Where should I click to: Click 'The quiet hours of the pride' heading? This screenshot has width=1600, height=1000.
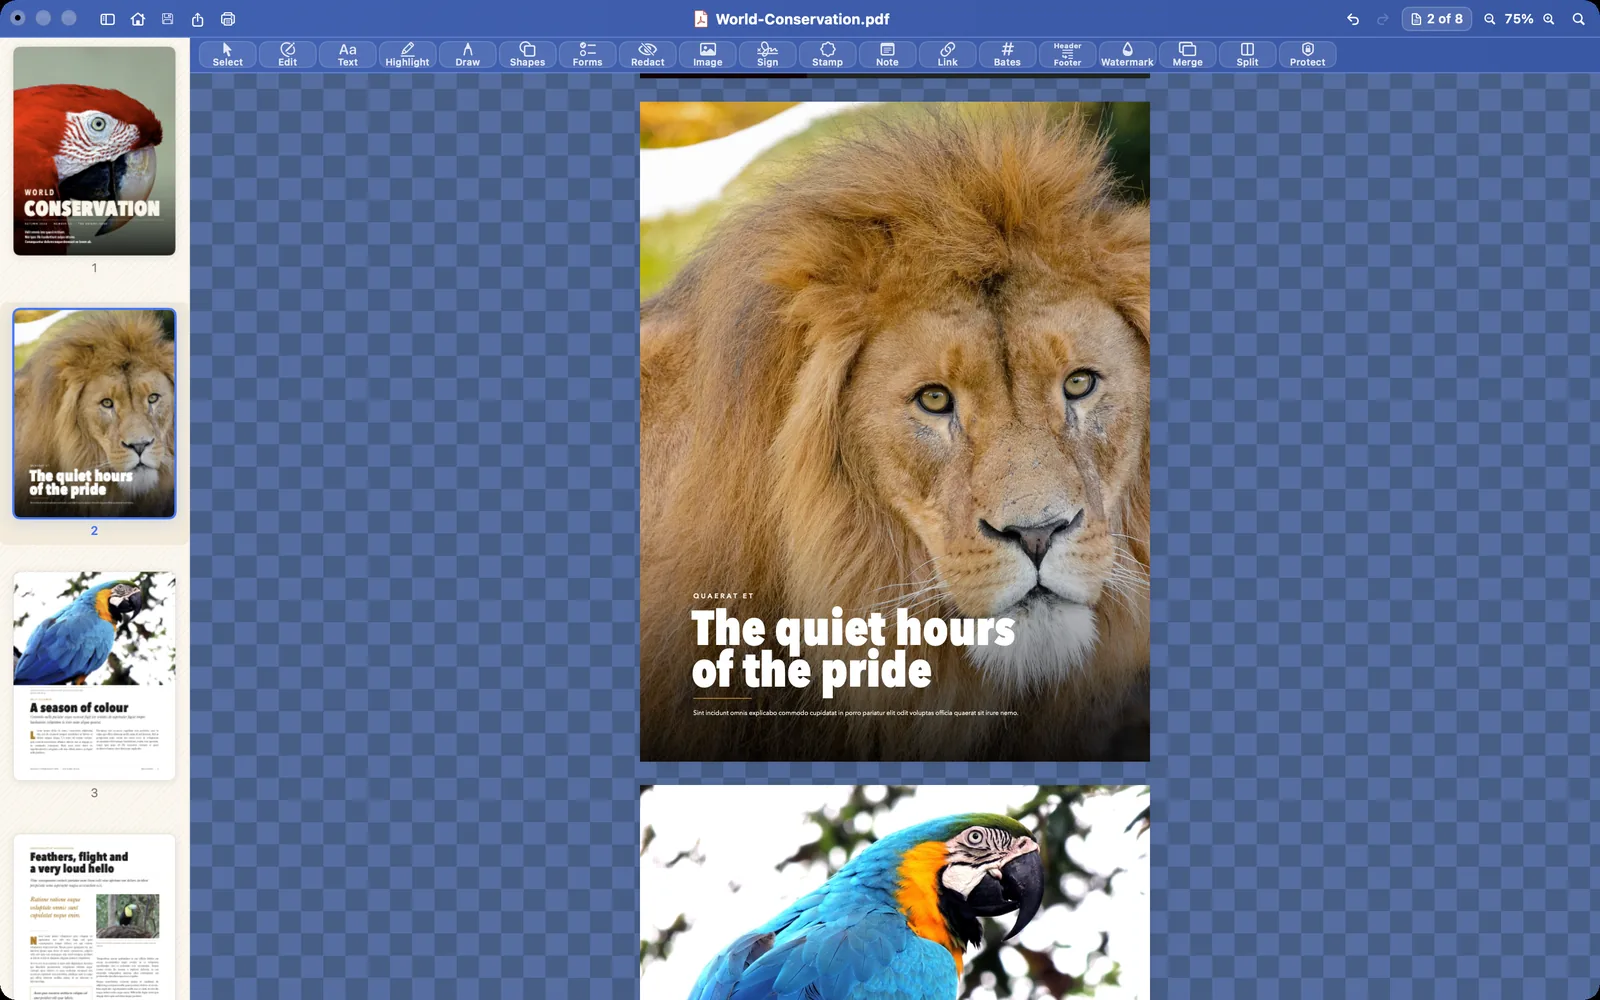[x=852, y=650]
